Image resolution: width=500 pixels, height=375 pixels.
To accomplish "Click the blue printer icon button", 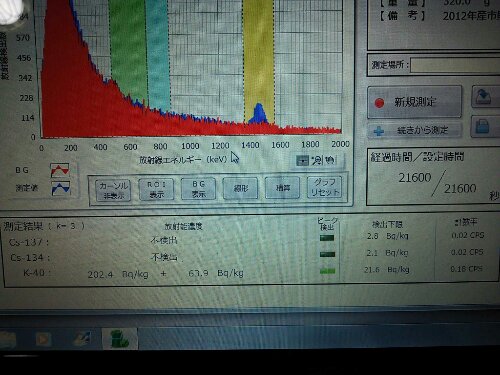I will point(485,127).
